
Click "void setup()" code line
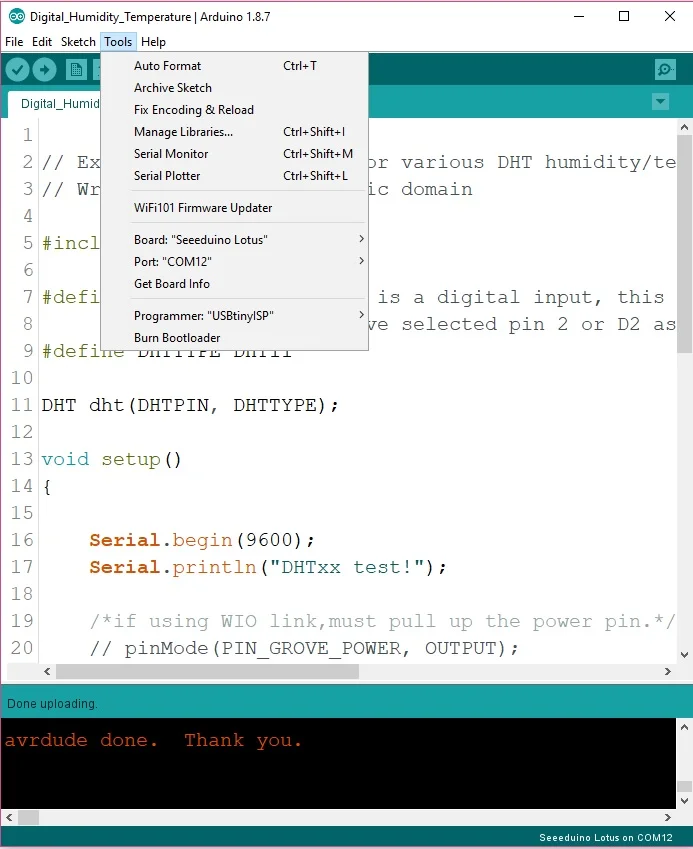(111, 459)
